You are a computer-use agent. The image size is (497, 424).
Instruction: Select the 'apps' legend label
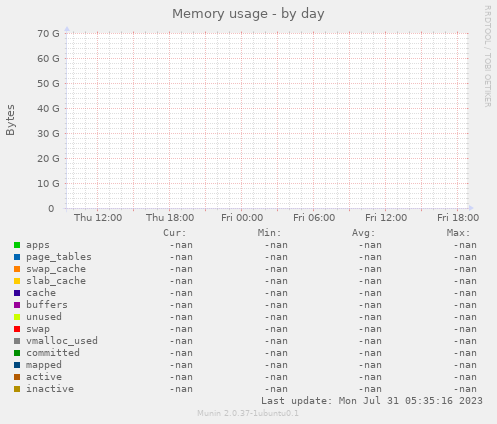click(38, 245)
